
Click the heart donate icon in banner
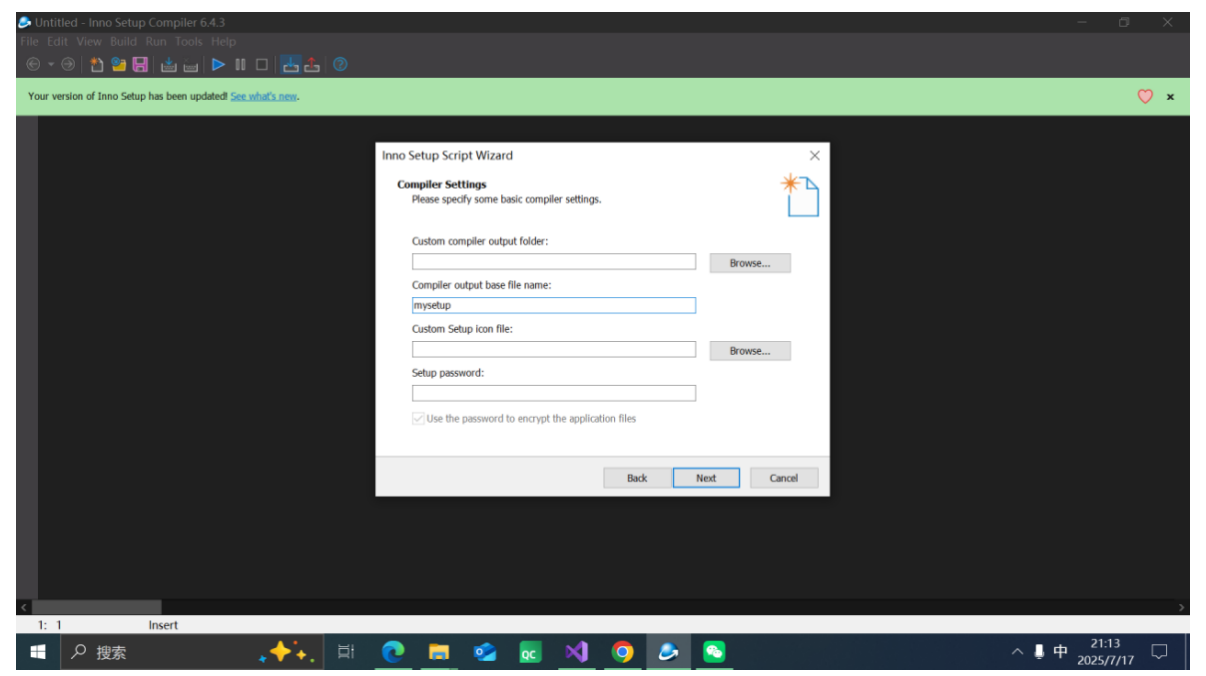pos(1145,96)
